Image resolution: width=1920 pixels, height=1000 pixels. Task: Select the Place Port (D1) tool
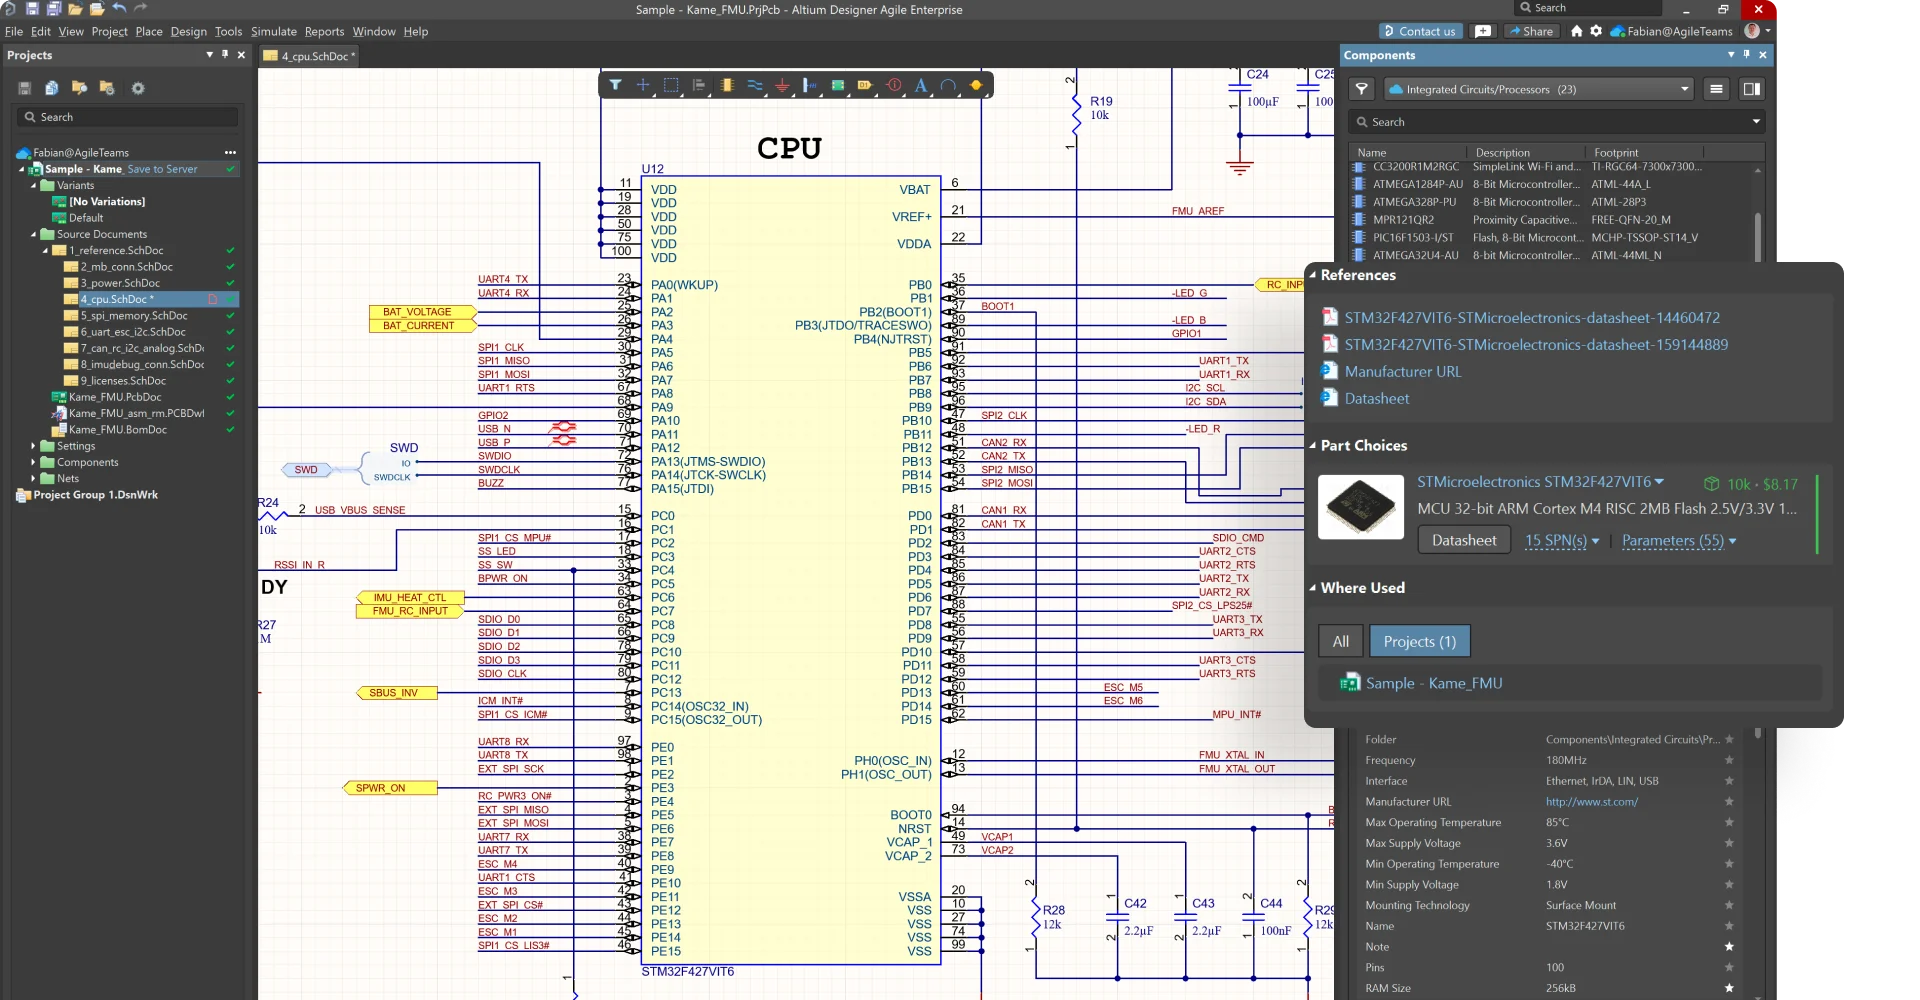pyautogui.click(x=865, y=86)
